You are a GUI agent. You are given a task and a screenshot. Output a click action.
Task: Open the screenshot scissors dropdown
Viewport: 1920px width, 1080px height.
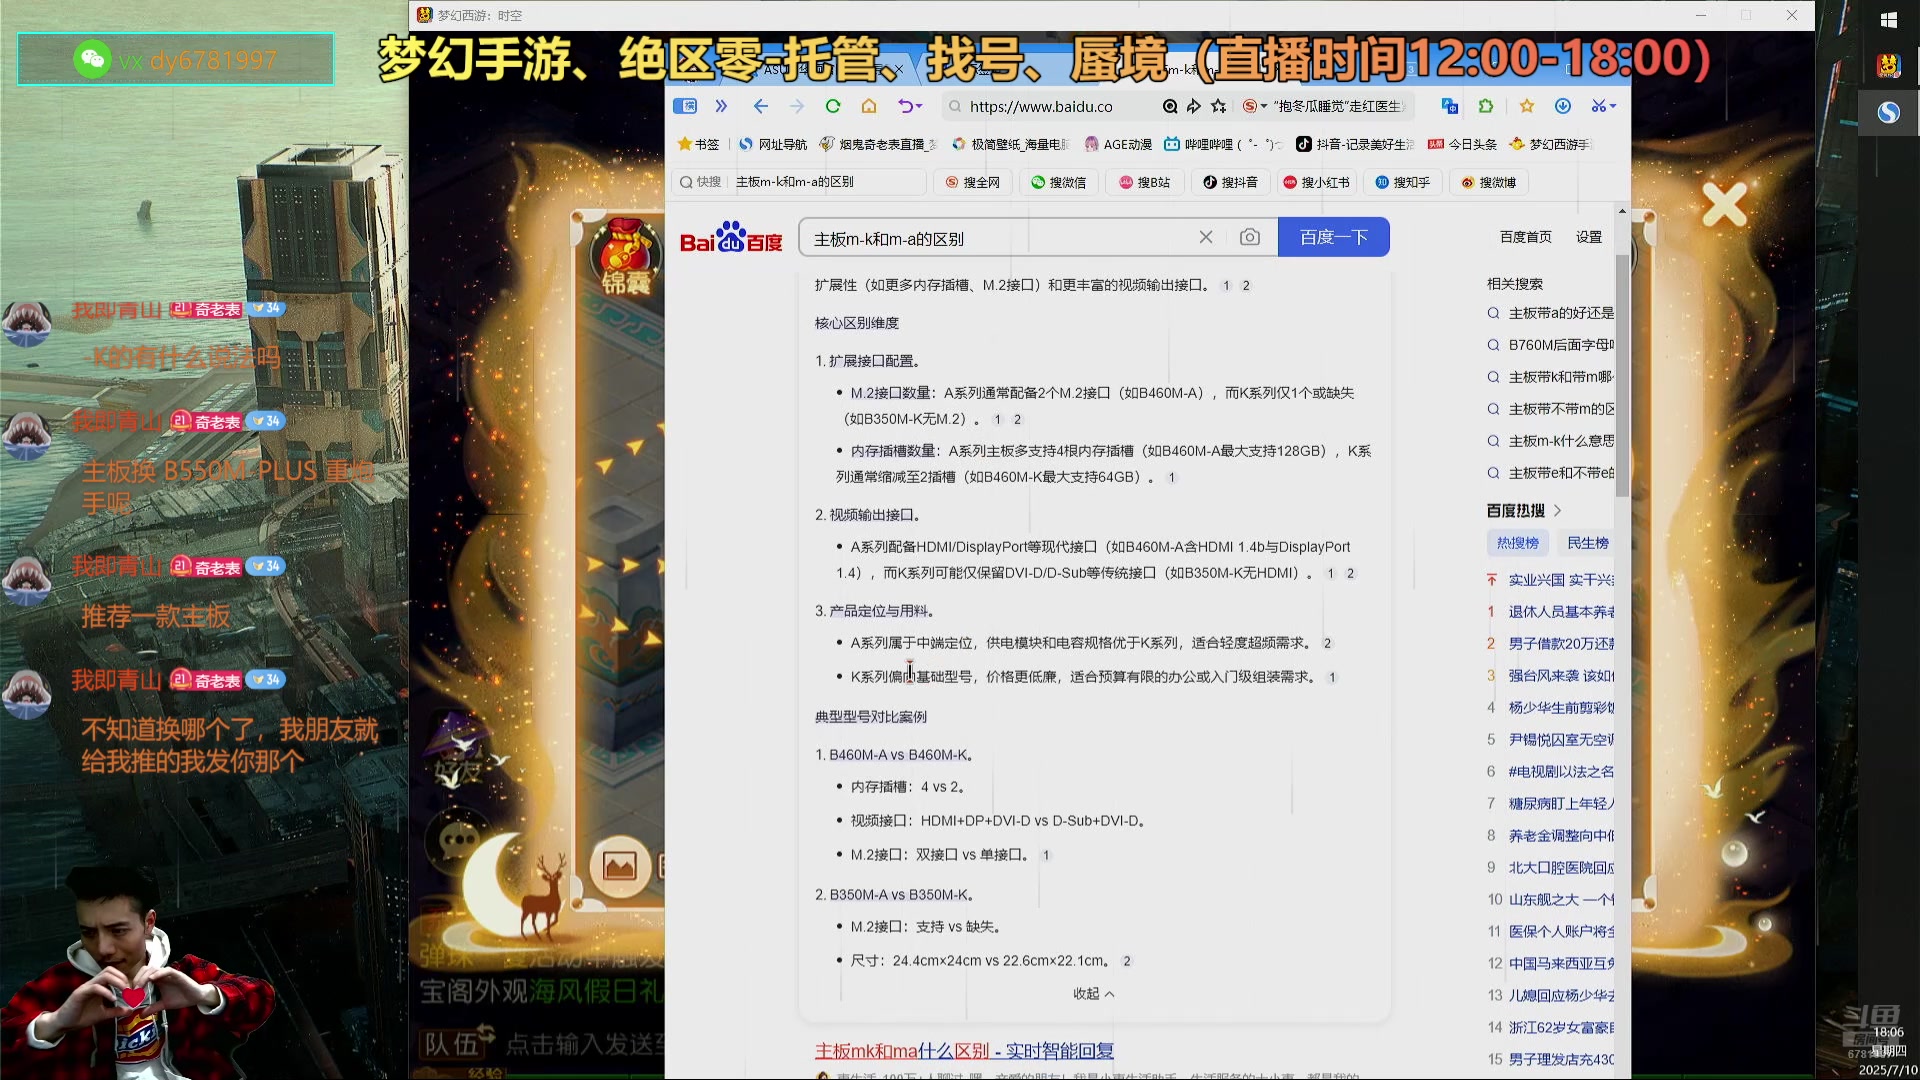[1604, 106]
